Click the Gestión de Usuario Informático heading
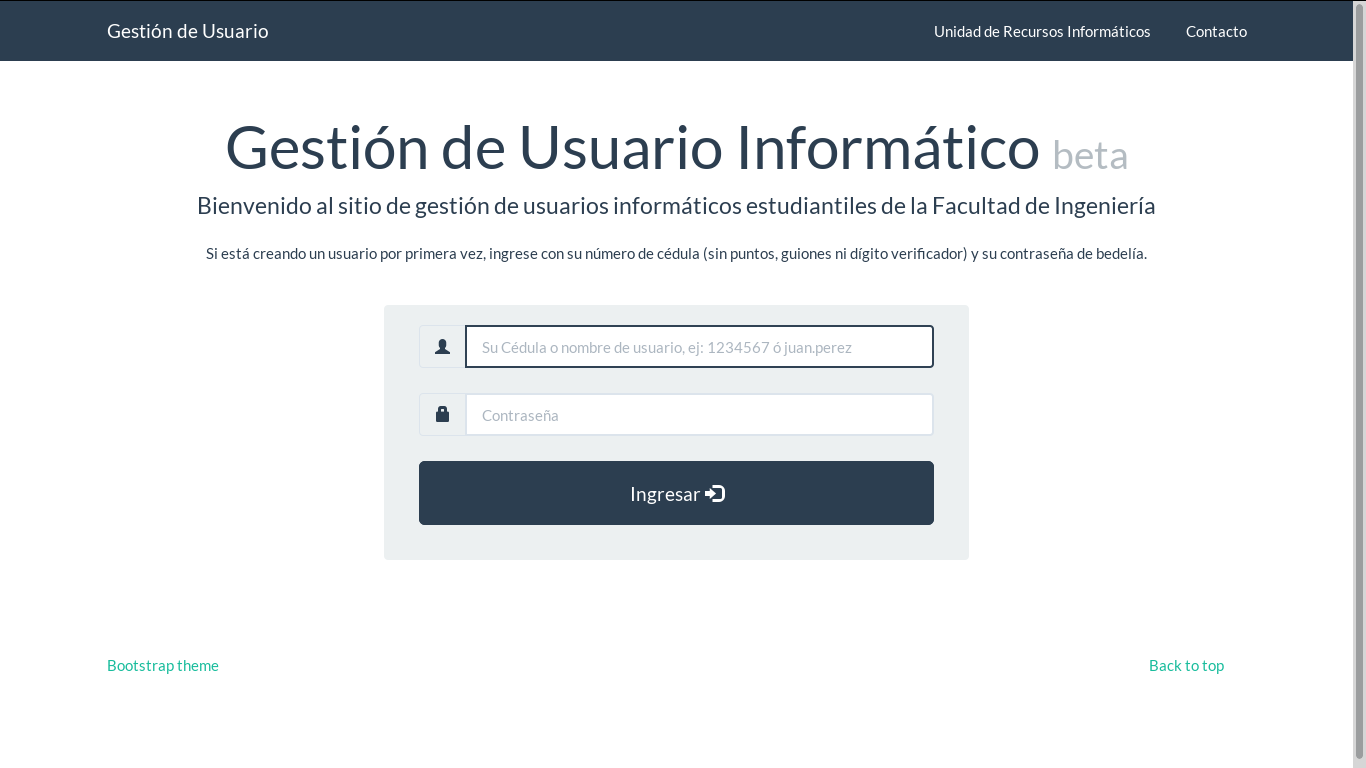 [x=632, y=148]
